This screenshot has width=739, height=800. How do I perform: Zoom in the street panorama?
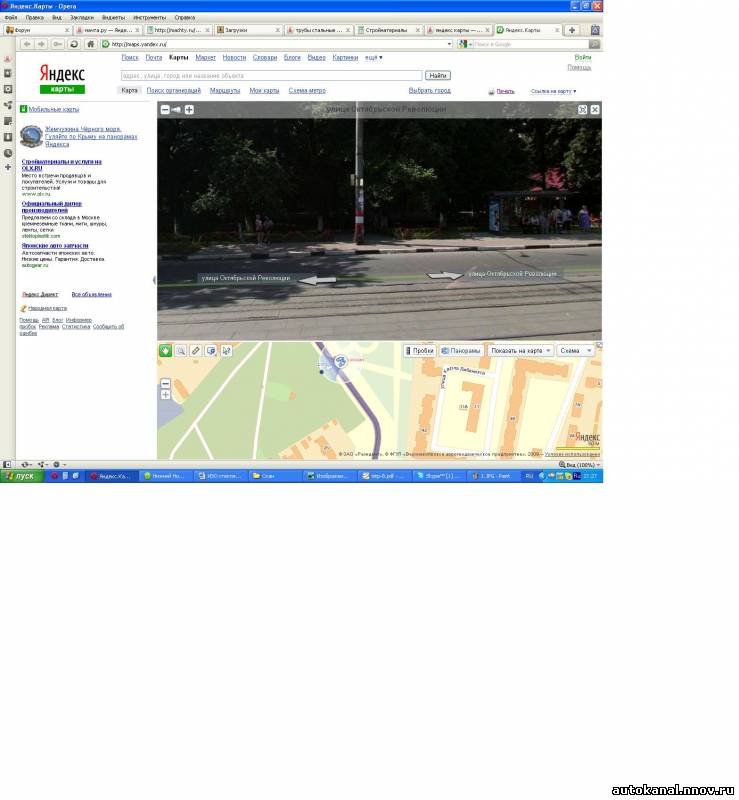pyautogui.click(x=189, y=110)
